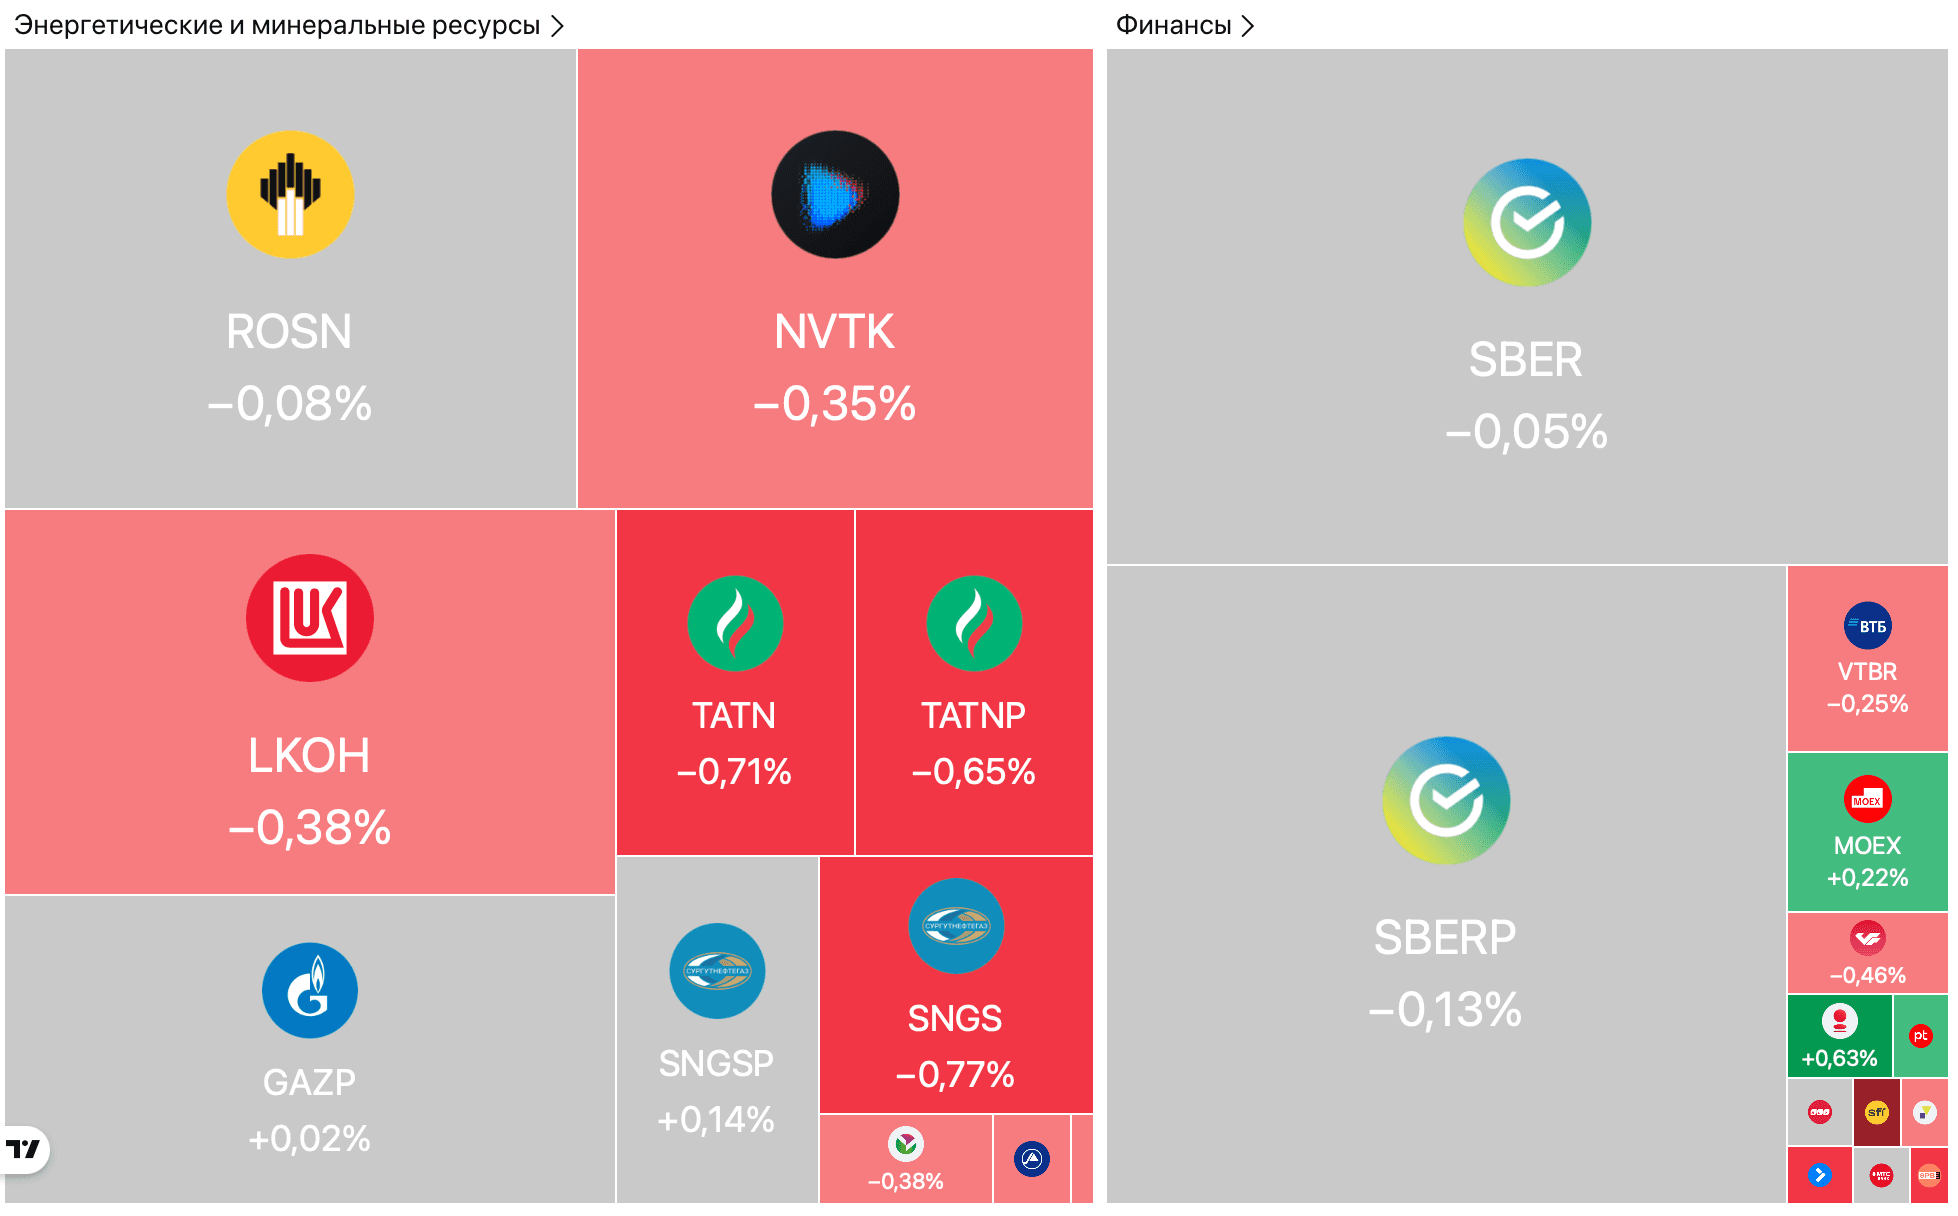Click the Rosneft logo in ROSN tile

(290, 195)
